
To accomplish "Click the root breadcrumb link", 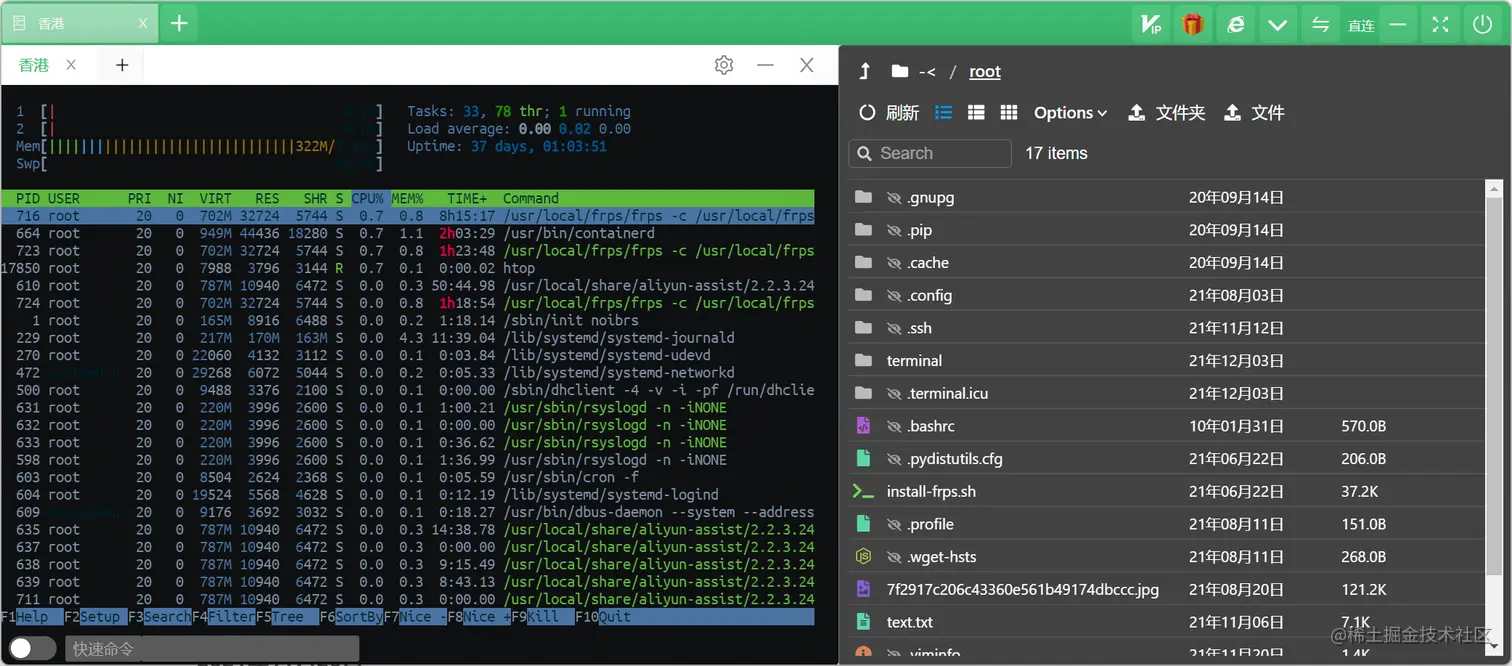I will tap(985, 72).
